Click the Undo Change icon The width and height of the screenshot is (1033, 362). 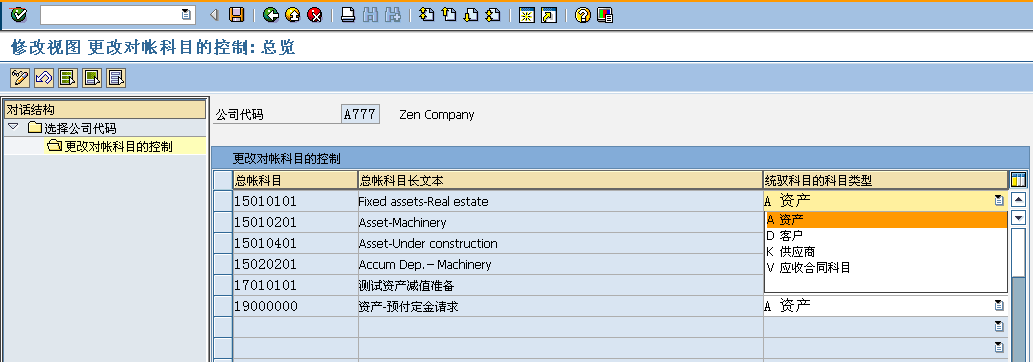point(43,78)
